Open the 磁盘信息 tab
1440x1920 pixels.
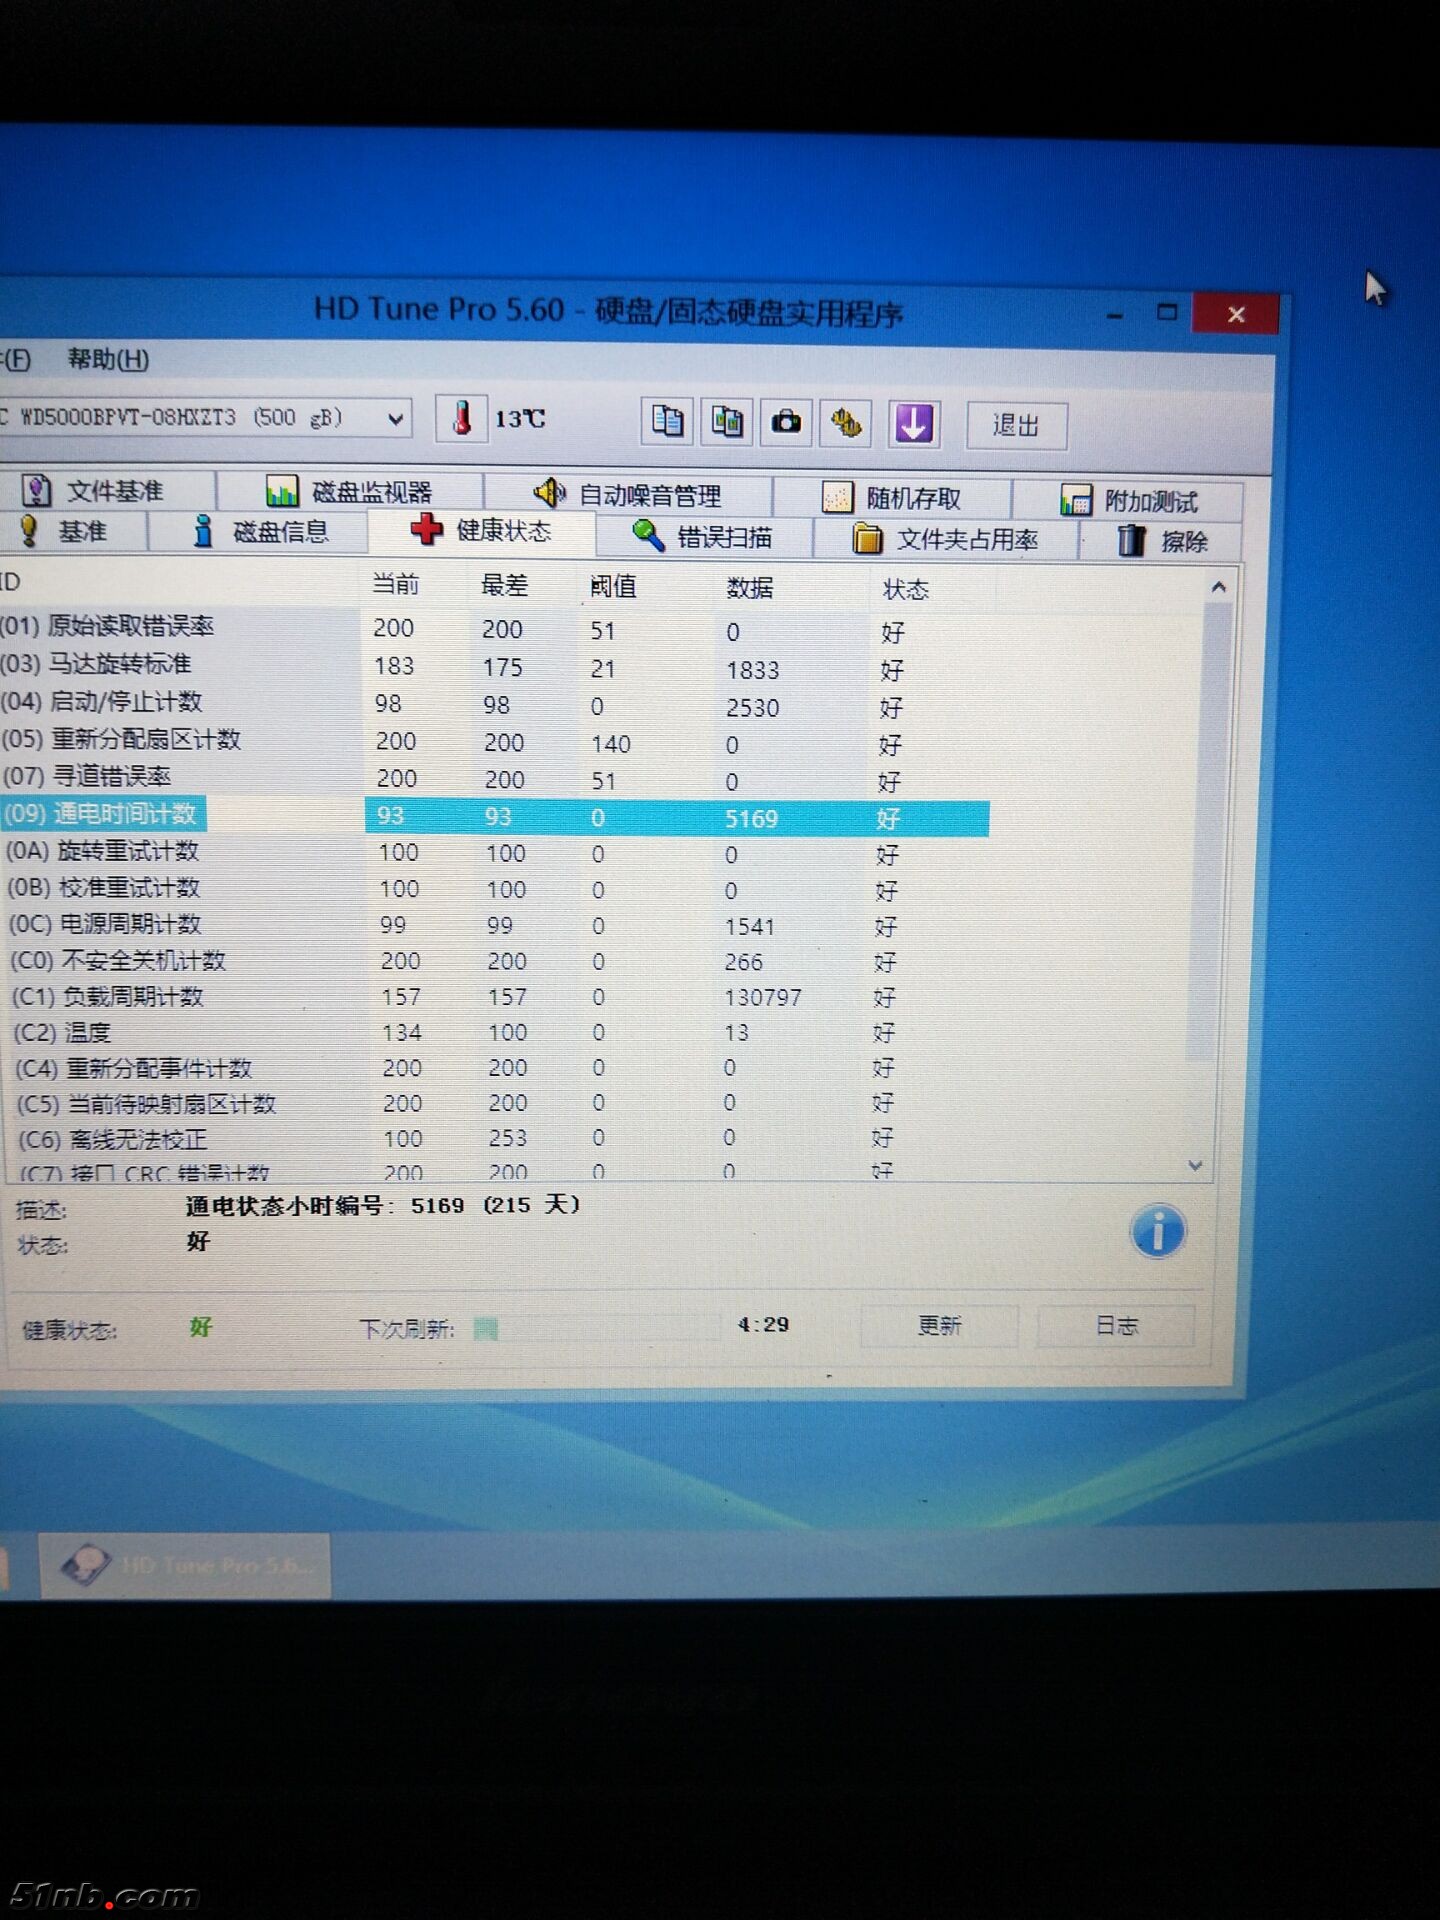point(260,531)
